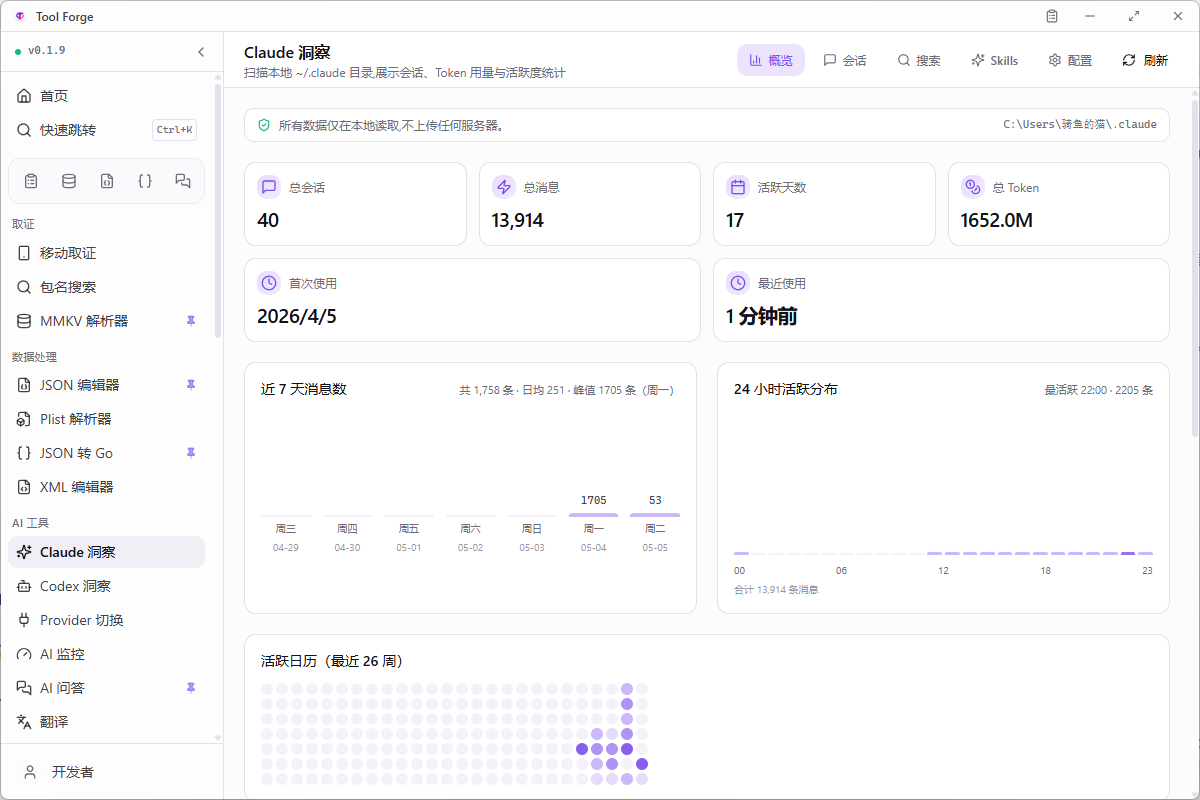The height and width of the screenshot is (800, 1200).
Task: Open 翻译 translation tool
Action: pyautogui.click(x=106, y=722)
